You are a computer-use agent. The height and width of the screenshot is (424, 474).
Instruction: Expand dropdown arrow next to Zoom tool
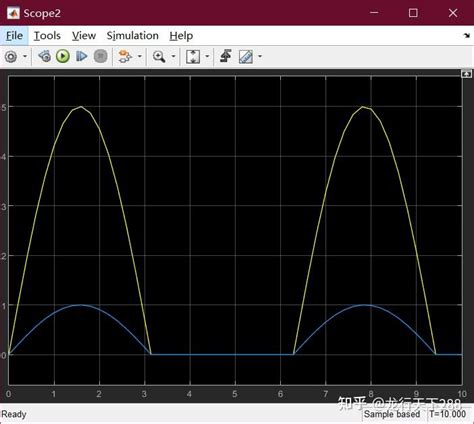(173, 56)
